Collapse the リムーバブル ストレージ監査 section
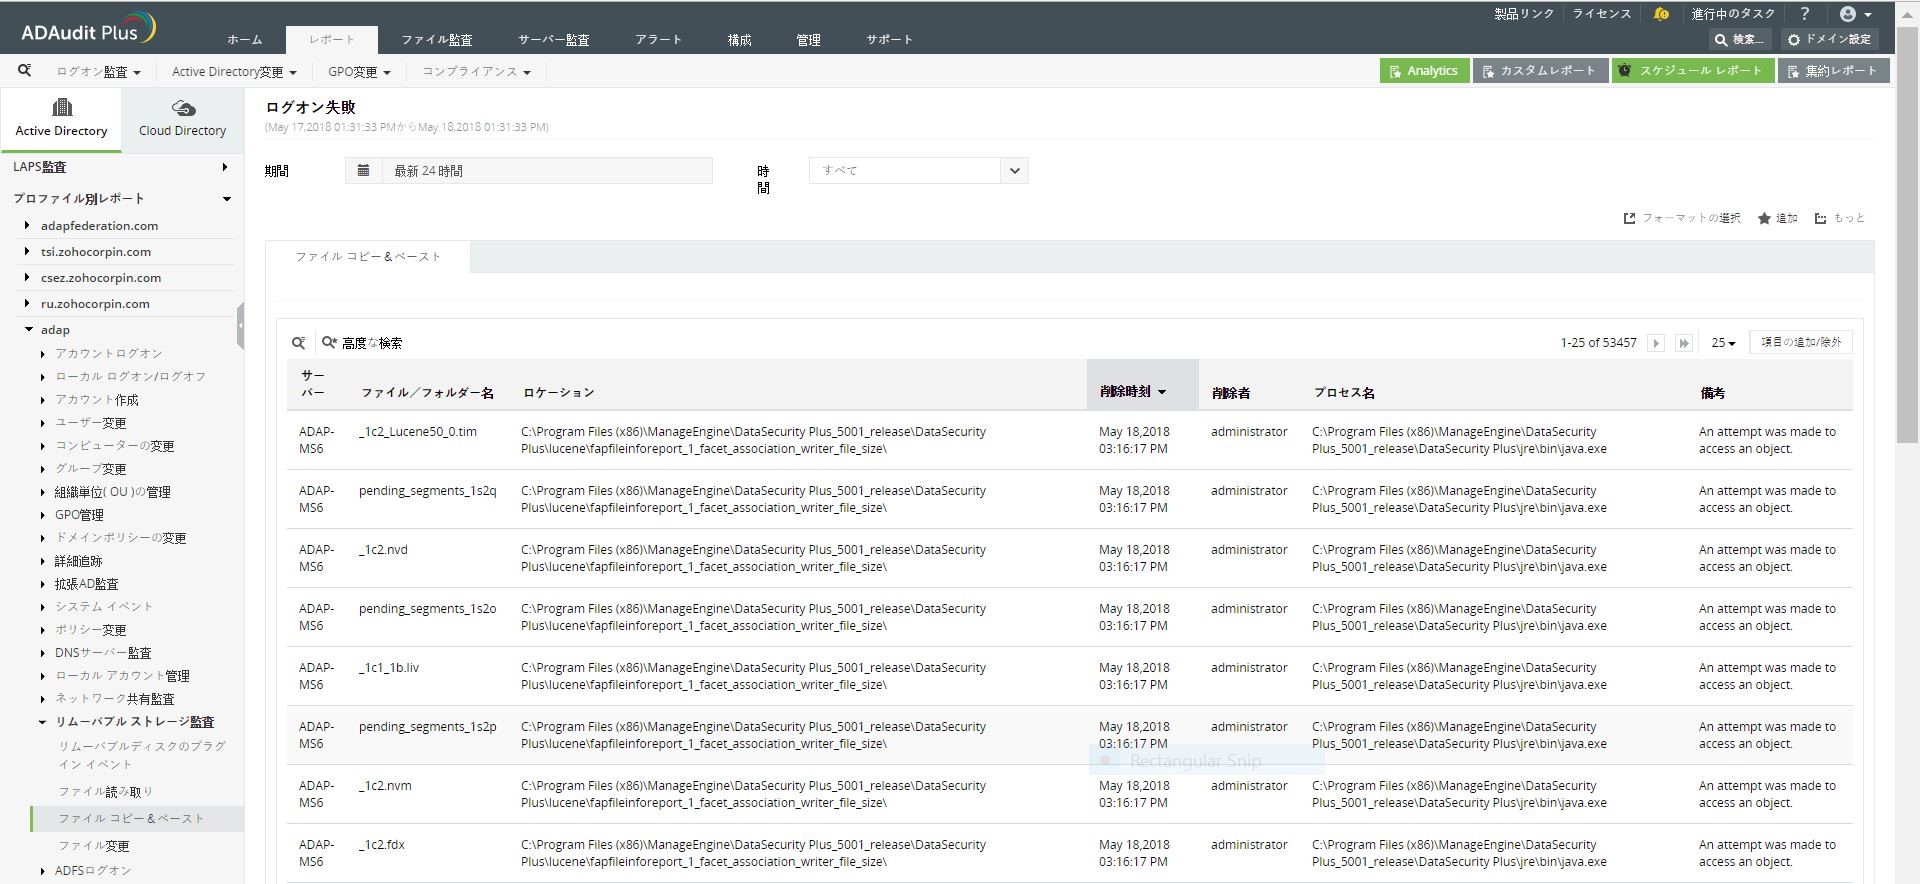The width and height of the screenshot is (1920, 884). tap(43, 722)
